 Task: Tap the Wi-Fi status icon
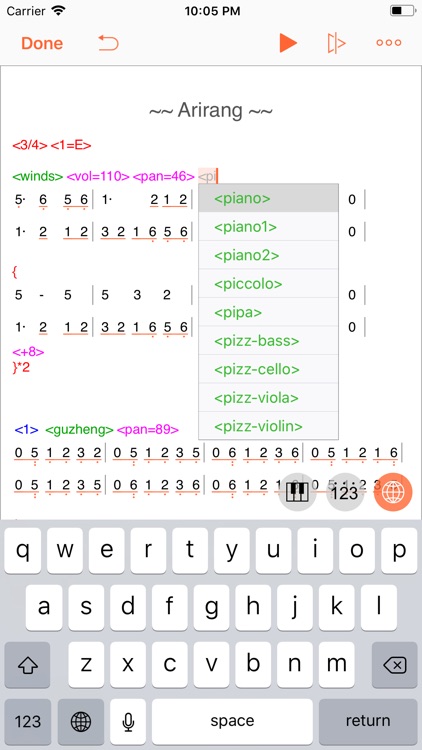click(58, 11)
